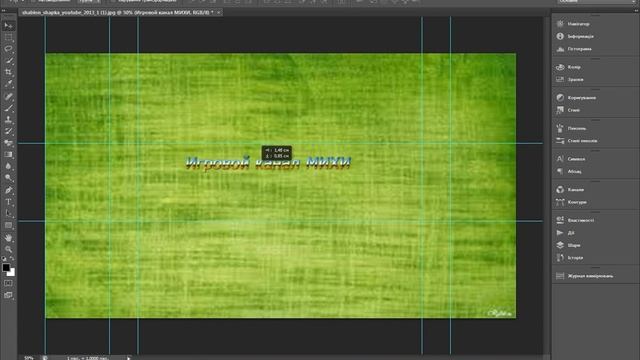
Task: Open the background color picker
Action: coord(12,273)
